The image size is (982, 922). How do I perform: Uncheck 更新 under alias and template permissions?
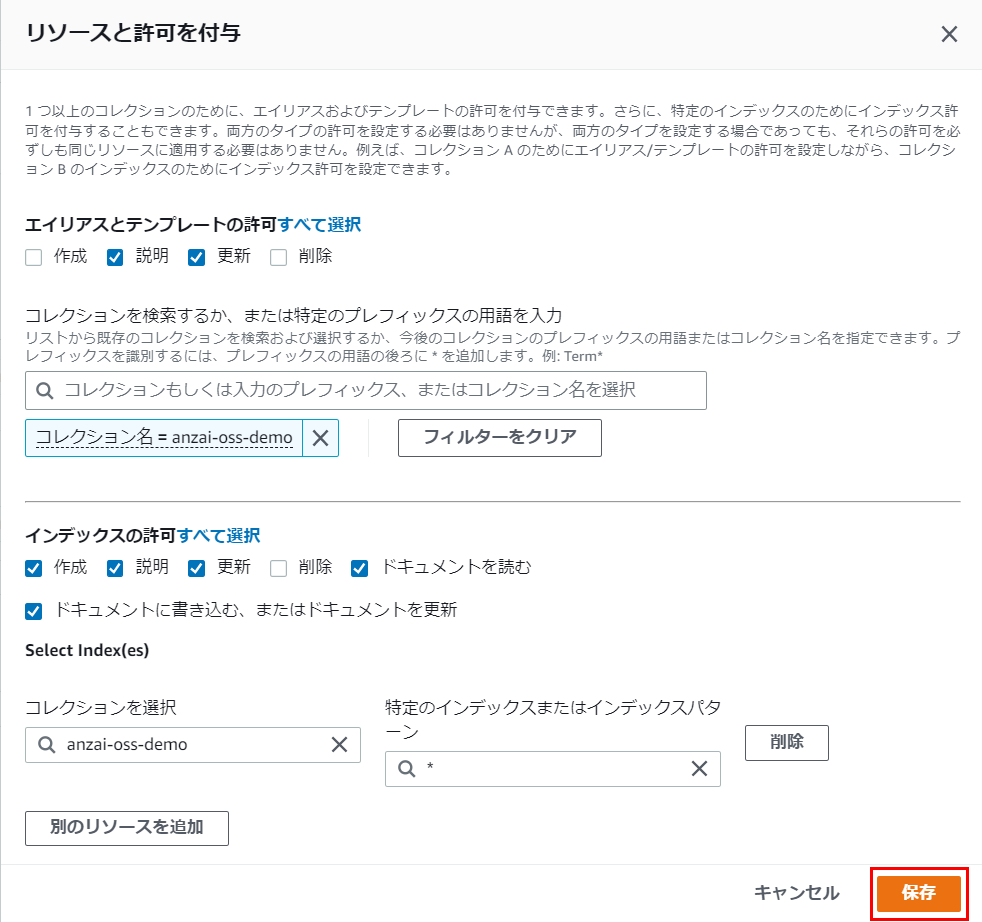click(197, 257)
